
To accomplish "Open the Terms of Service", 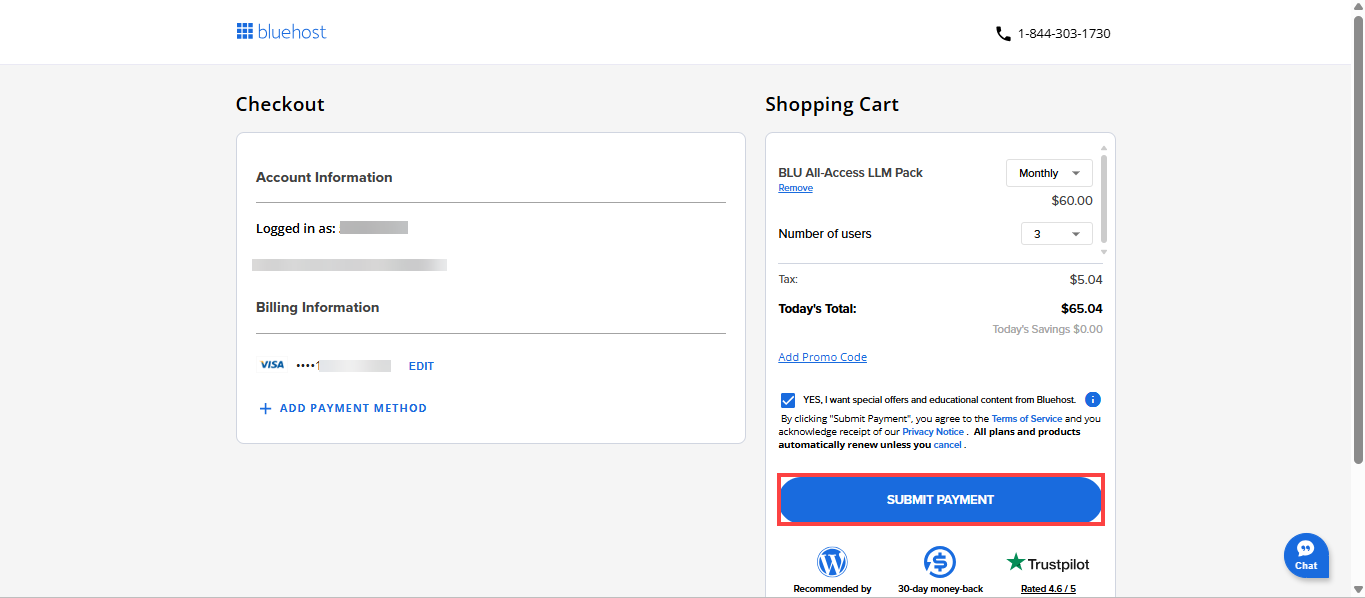I will point(1027,418).
